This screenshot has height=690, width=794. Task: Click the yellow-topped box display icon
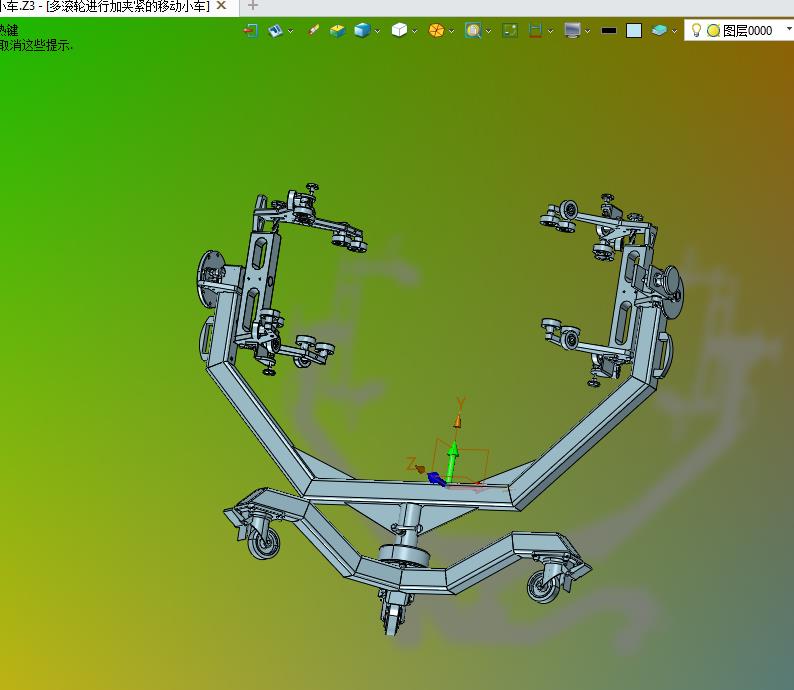(x=337, y=31)
